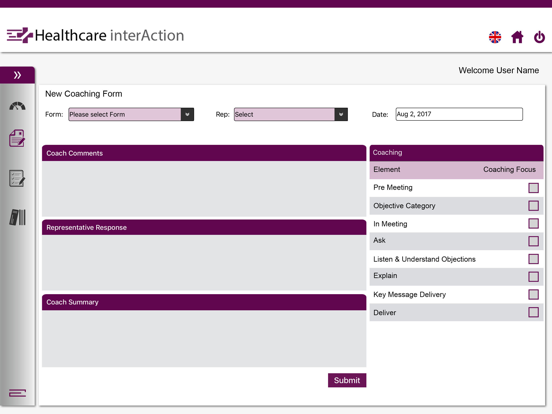Viewport: 552px width, 414px height.
Task: Open the 'Please select Form' dropdown
Action: tap(131, 114)
